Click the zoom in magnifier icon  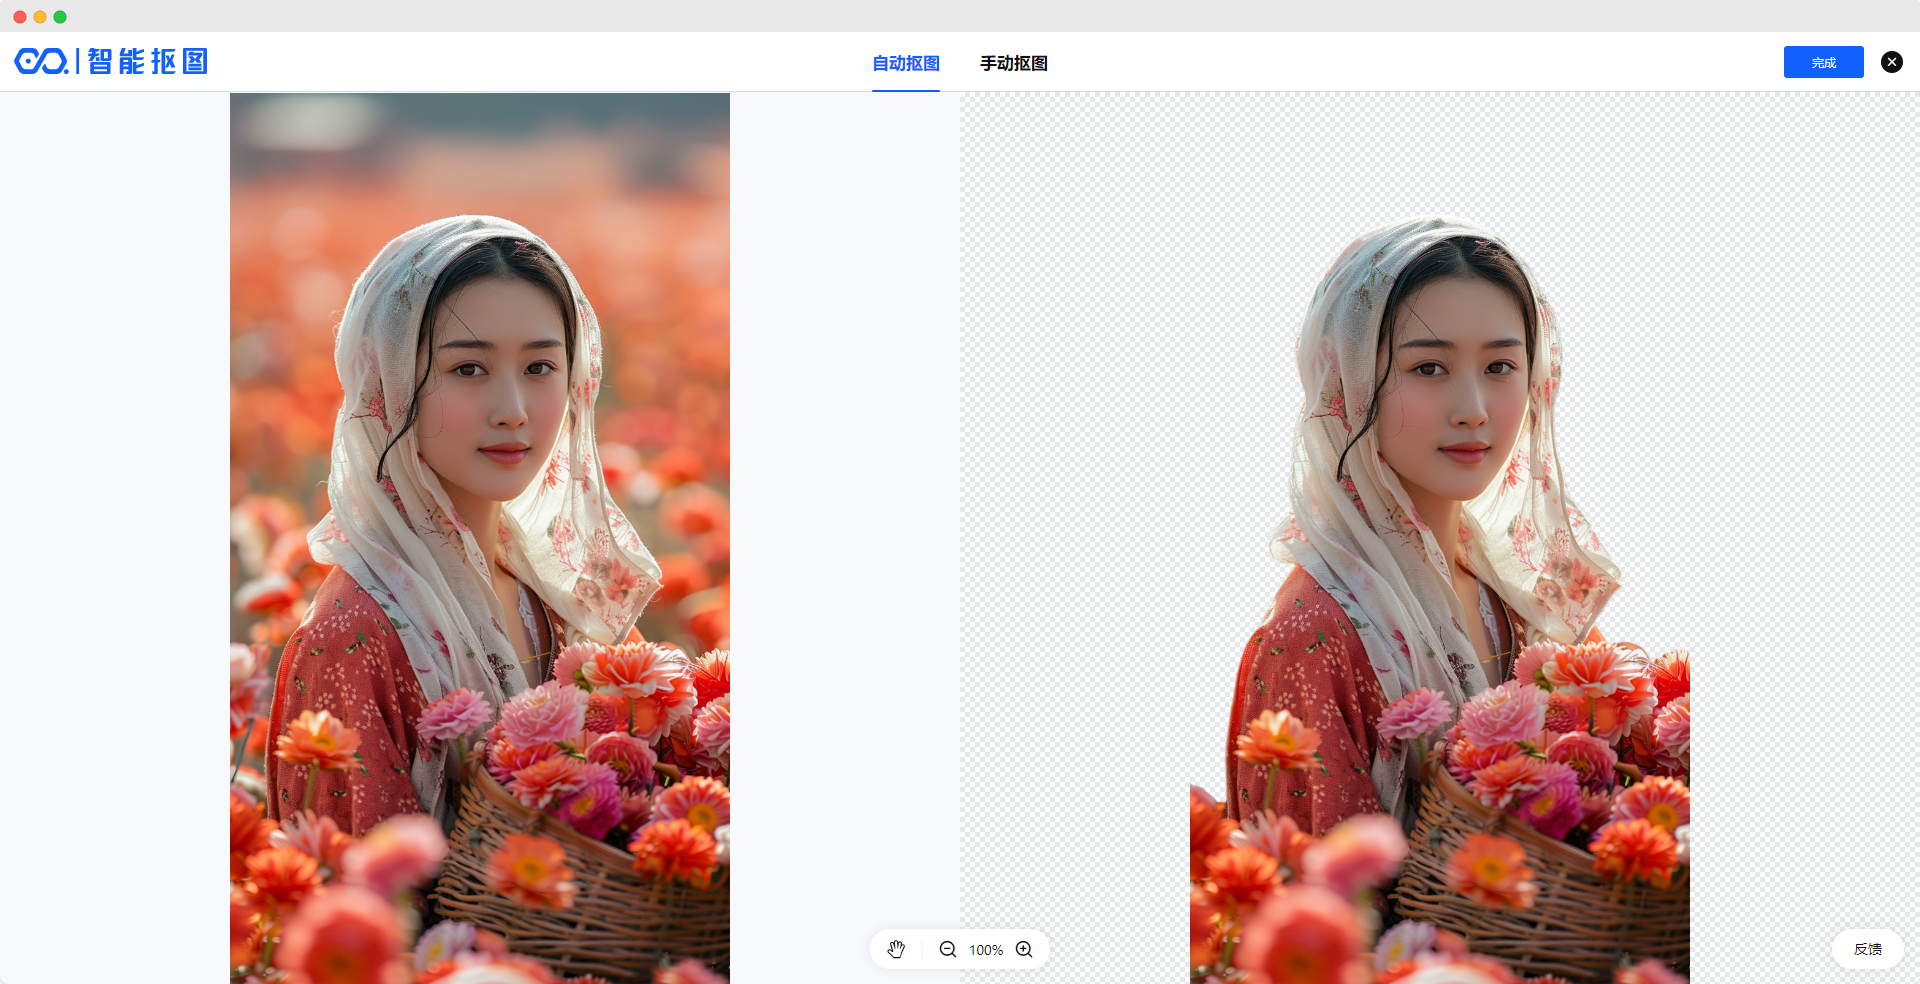(x=1024, y=949)
